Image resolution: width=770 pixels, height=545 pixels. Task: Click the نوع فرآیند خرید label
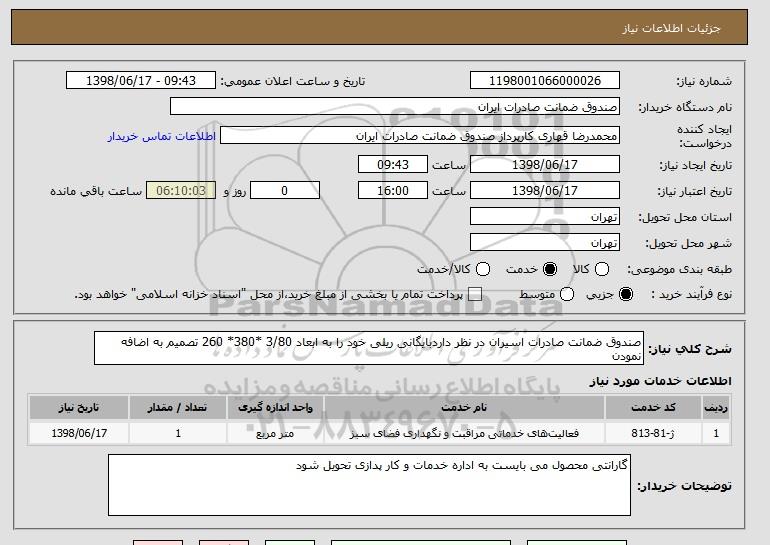(x=691, y=295)
